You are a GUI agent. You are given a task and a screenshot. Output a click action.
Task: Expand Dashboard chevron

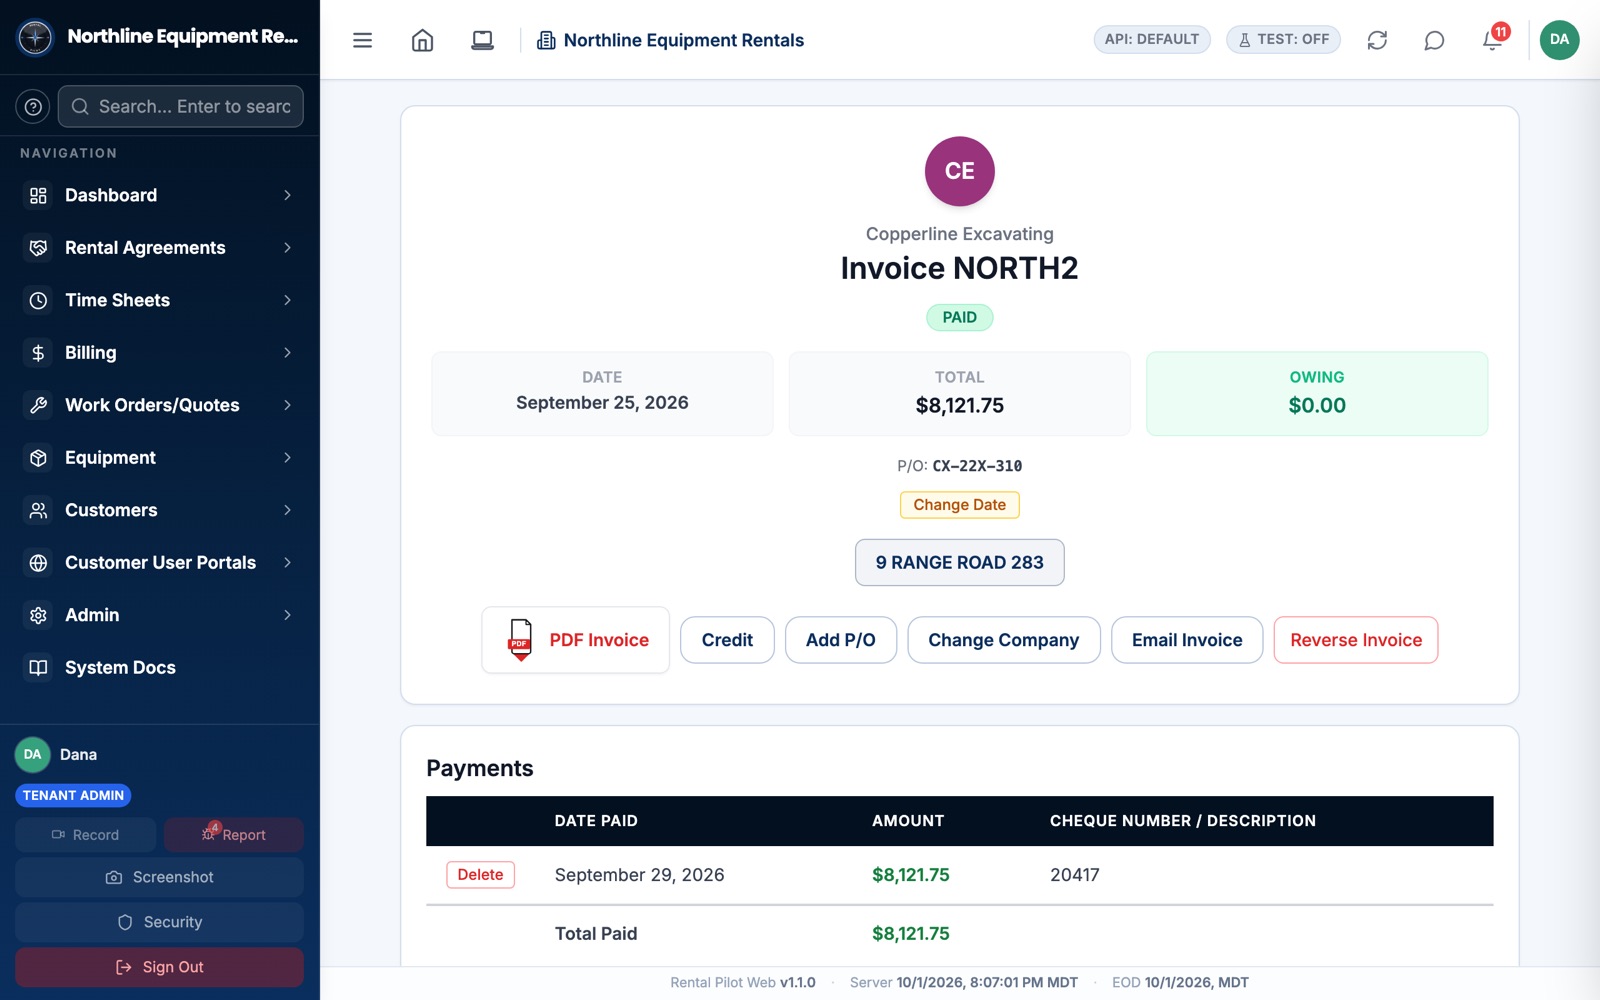pos(287,195)
